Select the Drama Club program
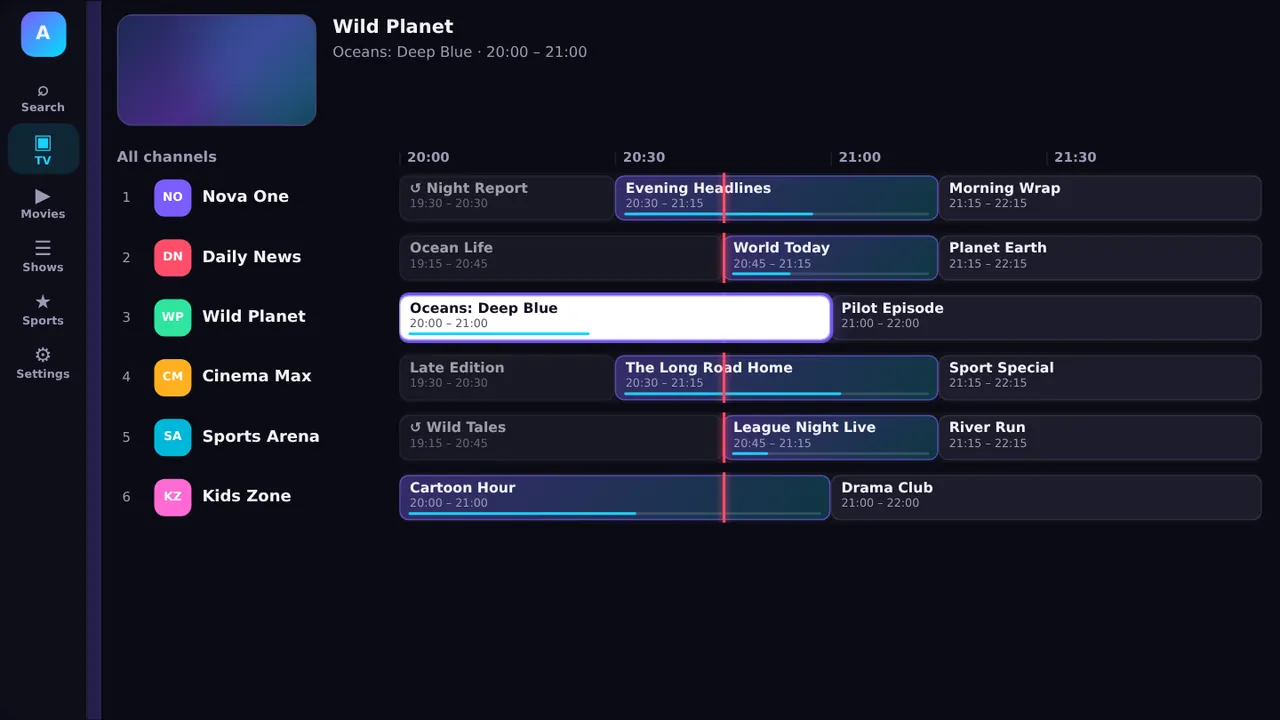The image size is (1280, 720). (1046, 497)
